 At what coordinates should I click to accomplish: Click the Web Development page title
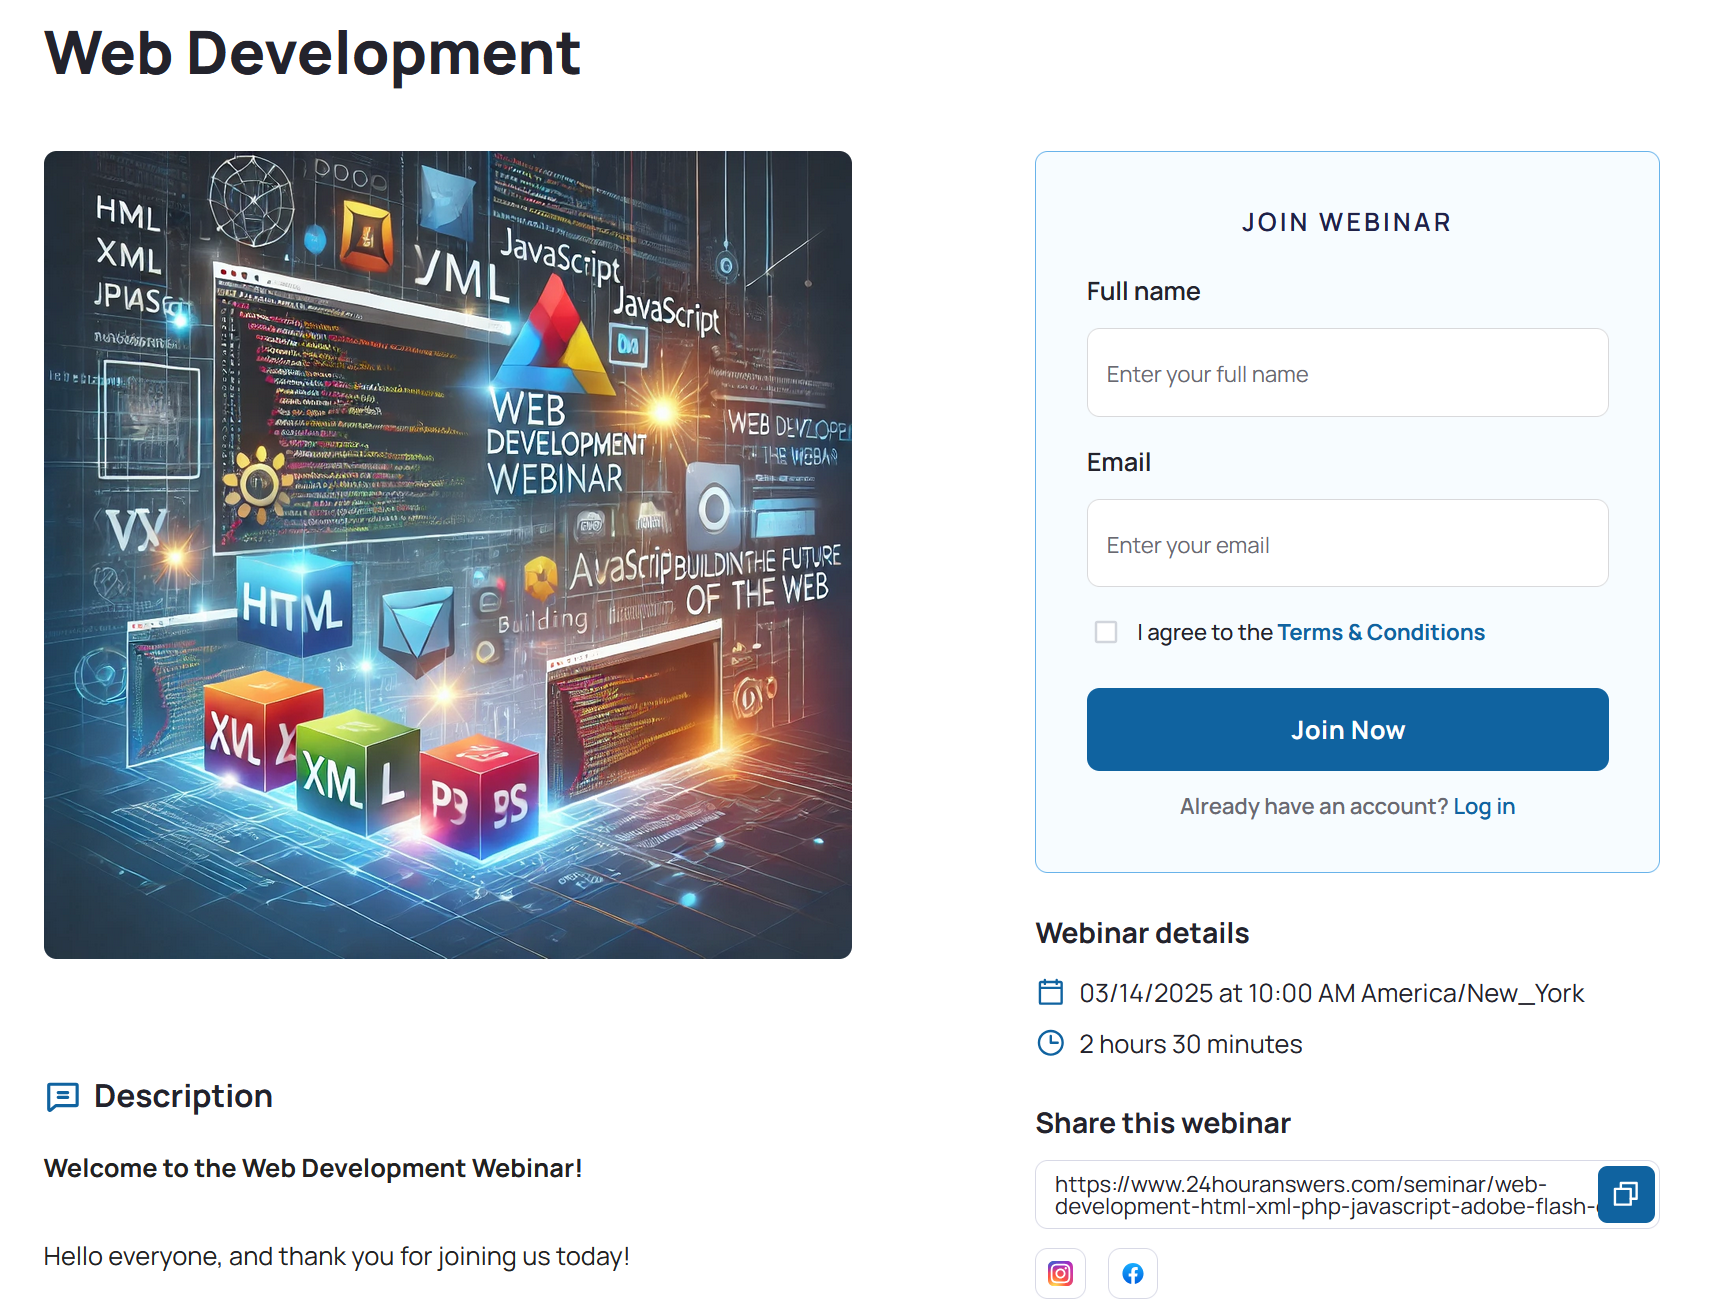(x=312, y=53)
